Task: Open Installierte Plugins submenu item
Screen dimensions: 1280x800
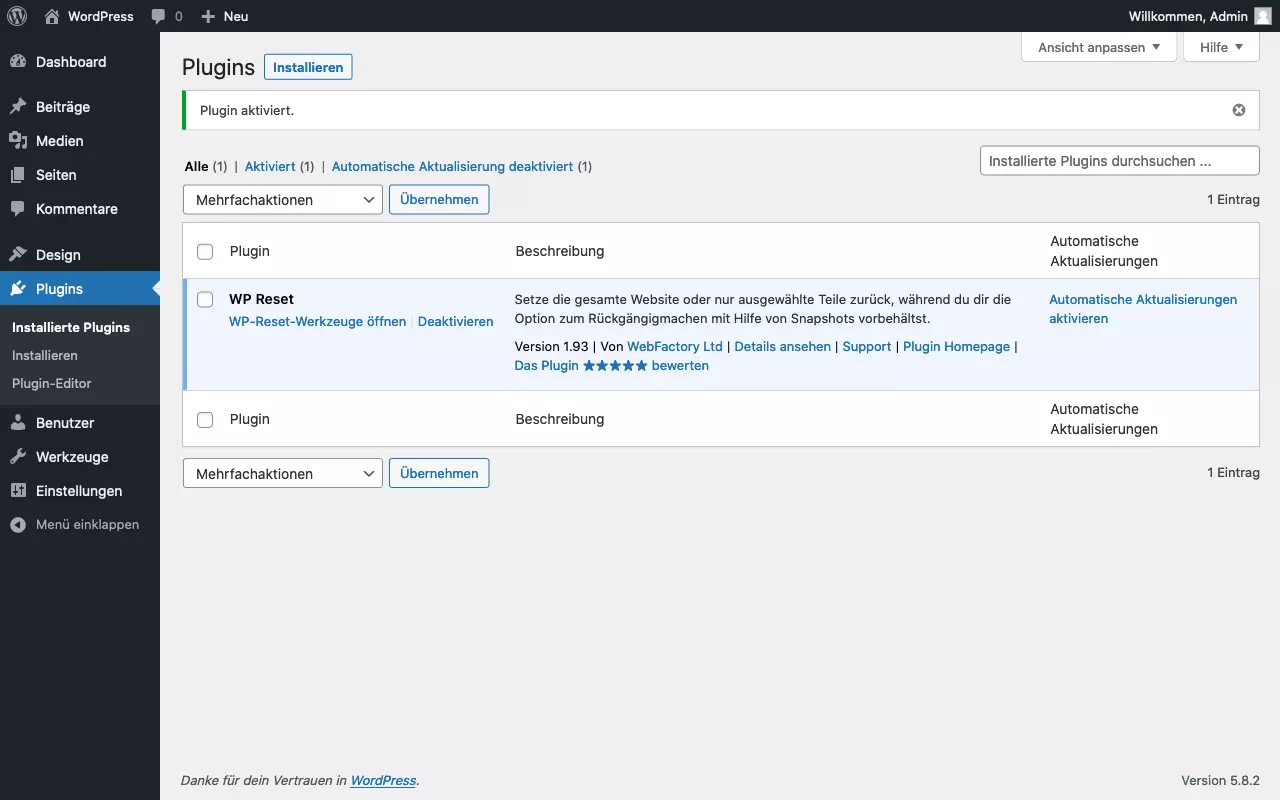Action: (71, 327)
